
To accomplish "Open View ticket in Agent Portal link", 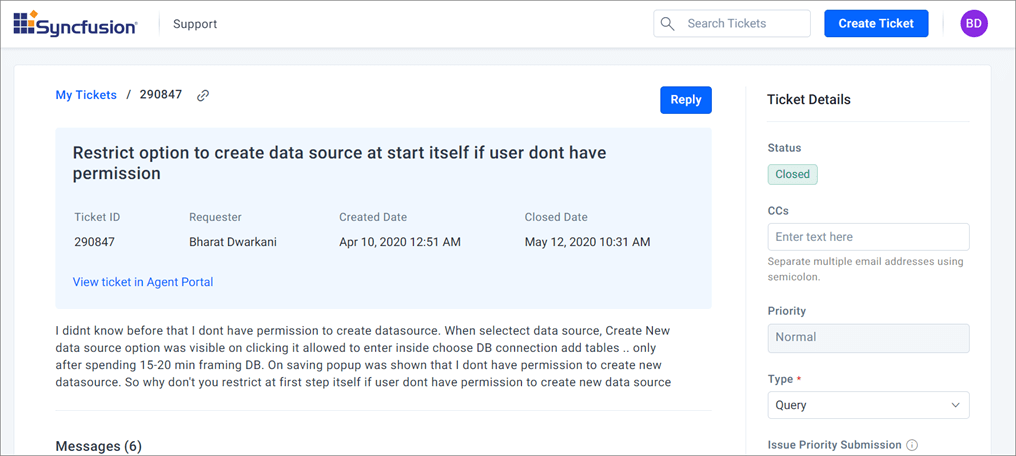I will (143, 282).
